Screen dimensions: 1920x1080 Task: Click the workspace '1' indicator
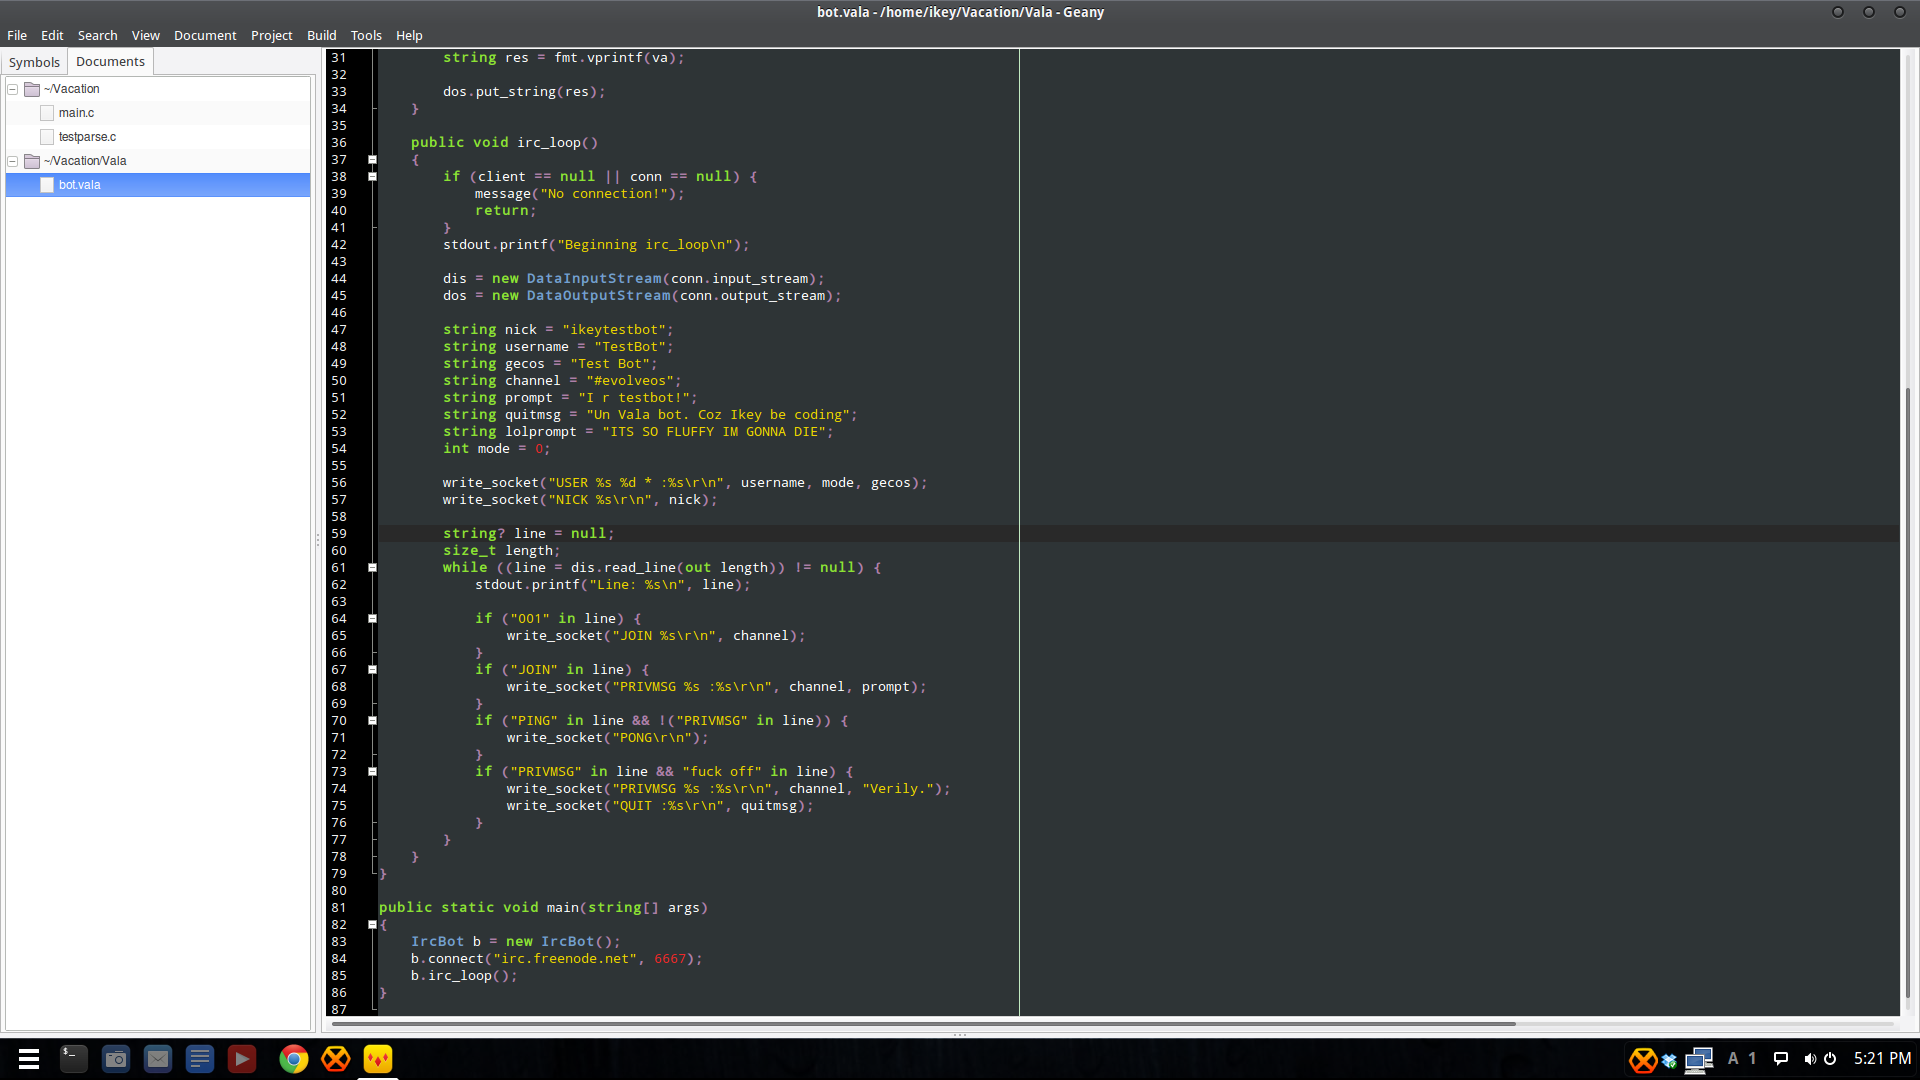(1752, 1059)
